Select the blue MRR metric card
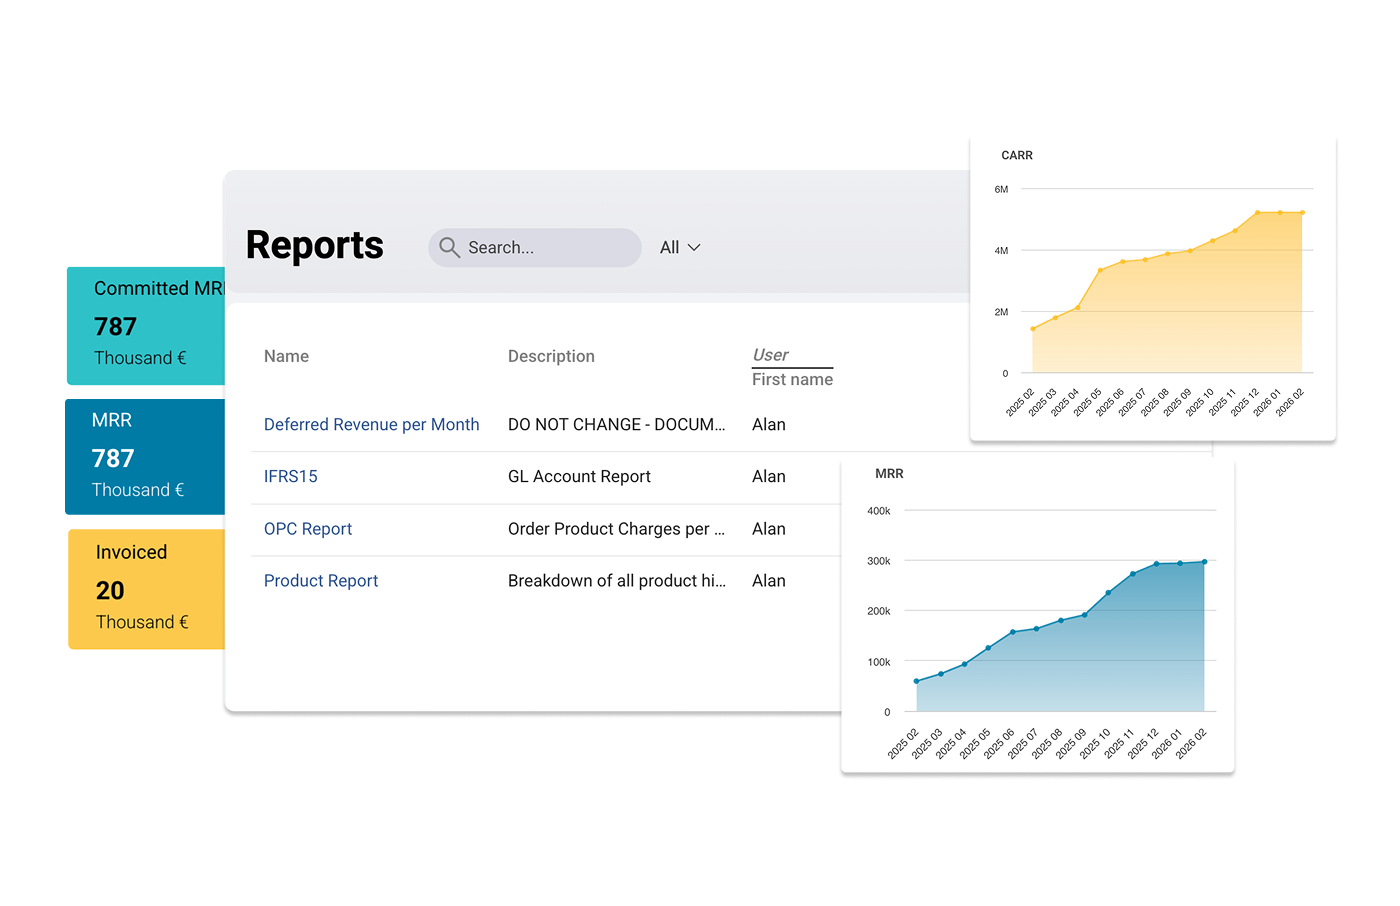This screenshot has width=1400, height=906. pos(146,457)
